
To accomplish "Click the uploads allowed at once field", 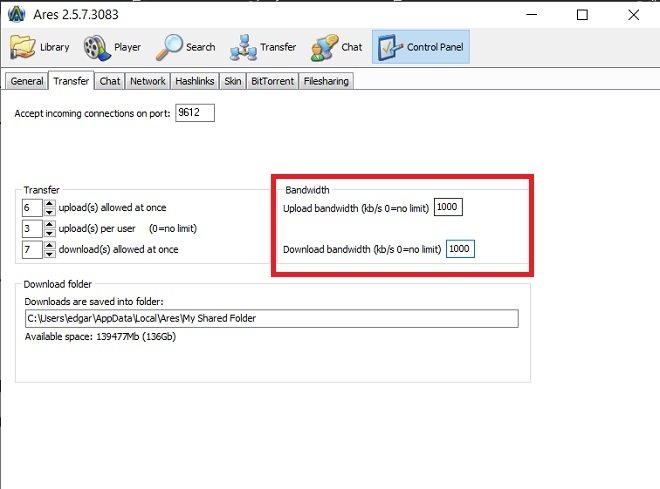I will 32,207.
